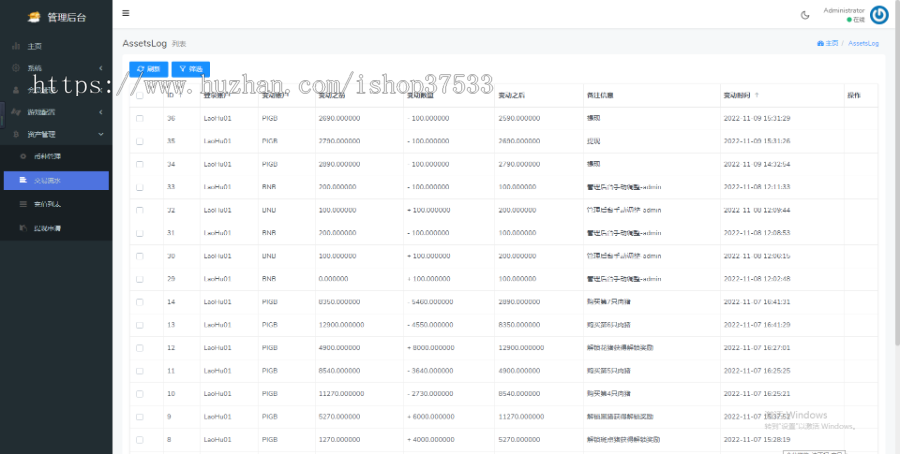Click the gear icon of the first 资产管理 submenu item
This screenshot has width=900, height=454.
tap(23, 156)
